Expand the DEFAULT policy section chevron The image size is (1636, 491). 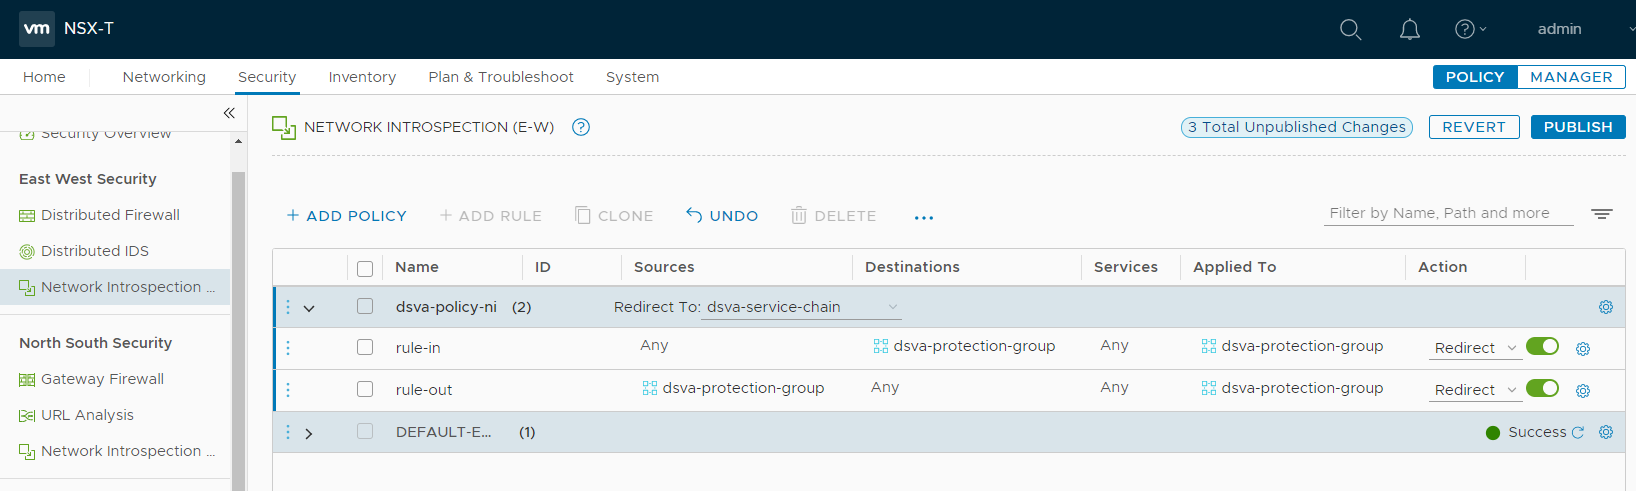309,433
